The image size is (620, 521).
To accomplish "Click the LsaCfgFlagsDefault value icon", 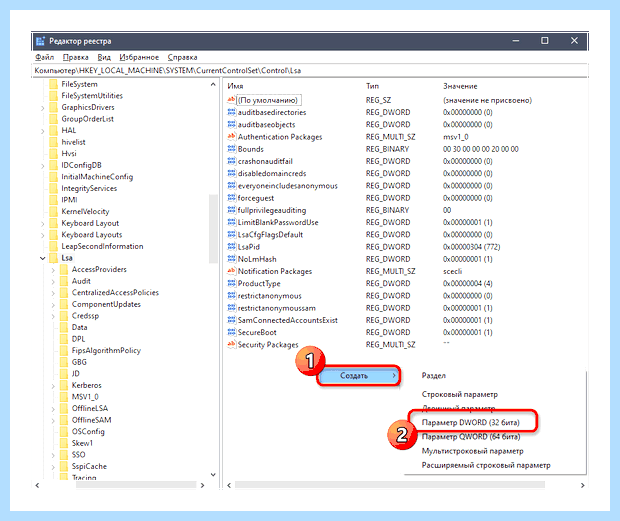I will (231, 235).
